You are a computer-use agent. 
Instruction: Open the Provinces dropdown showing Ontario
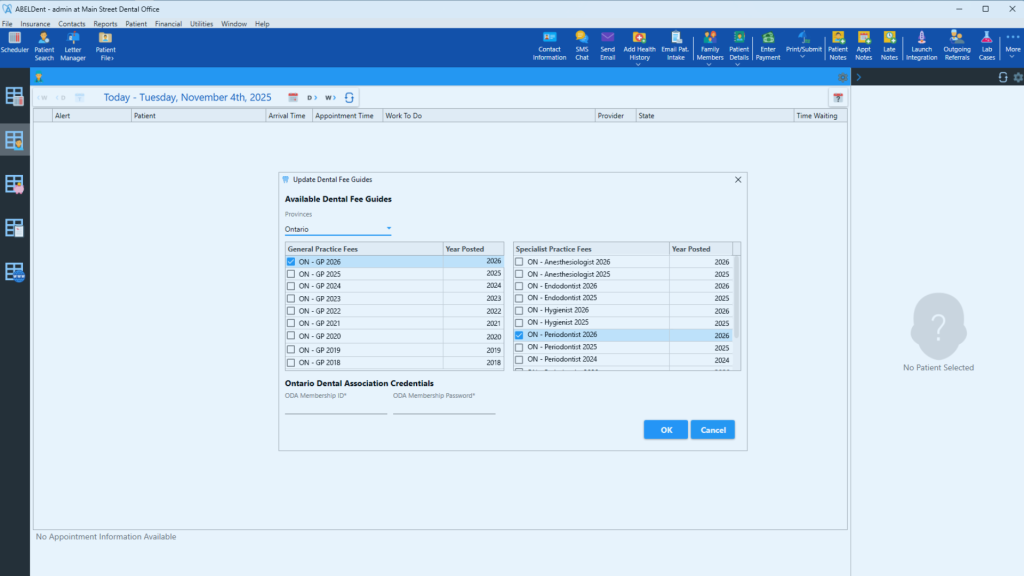(x=336, y=228)
